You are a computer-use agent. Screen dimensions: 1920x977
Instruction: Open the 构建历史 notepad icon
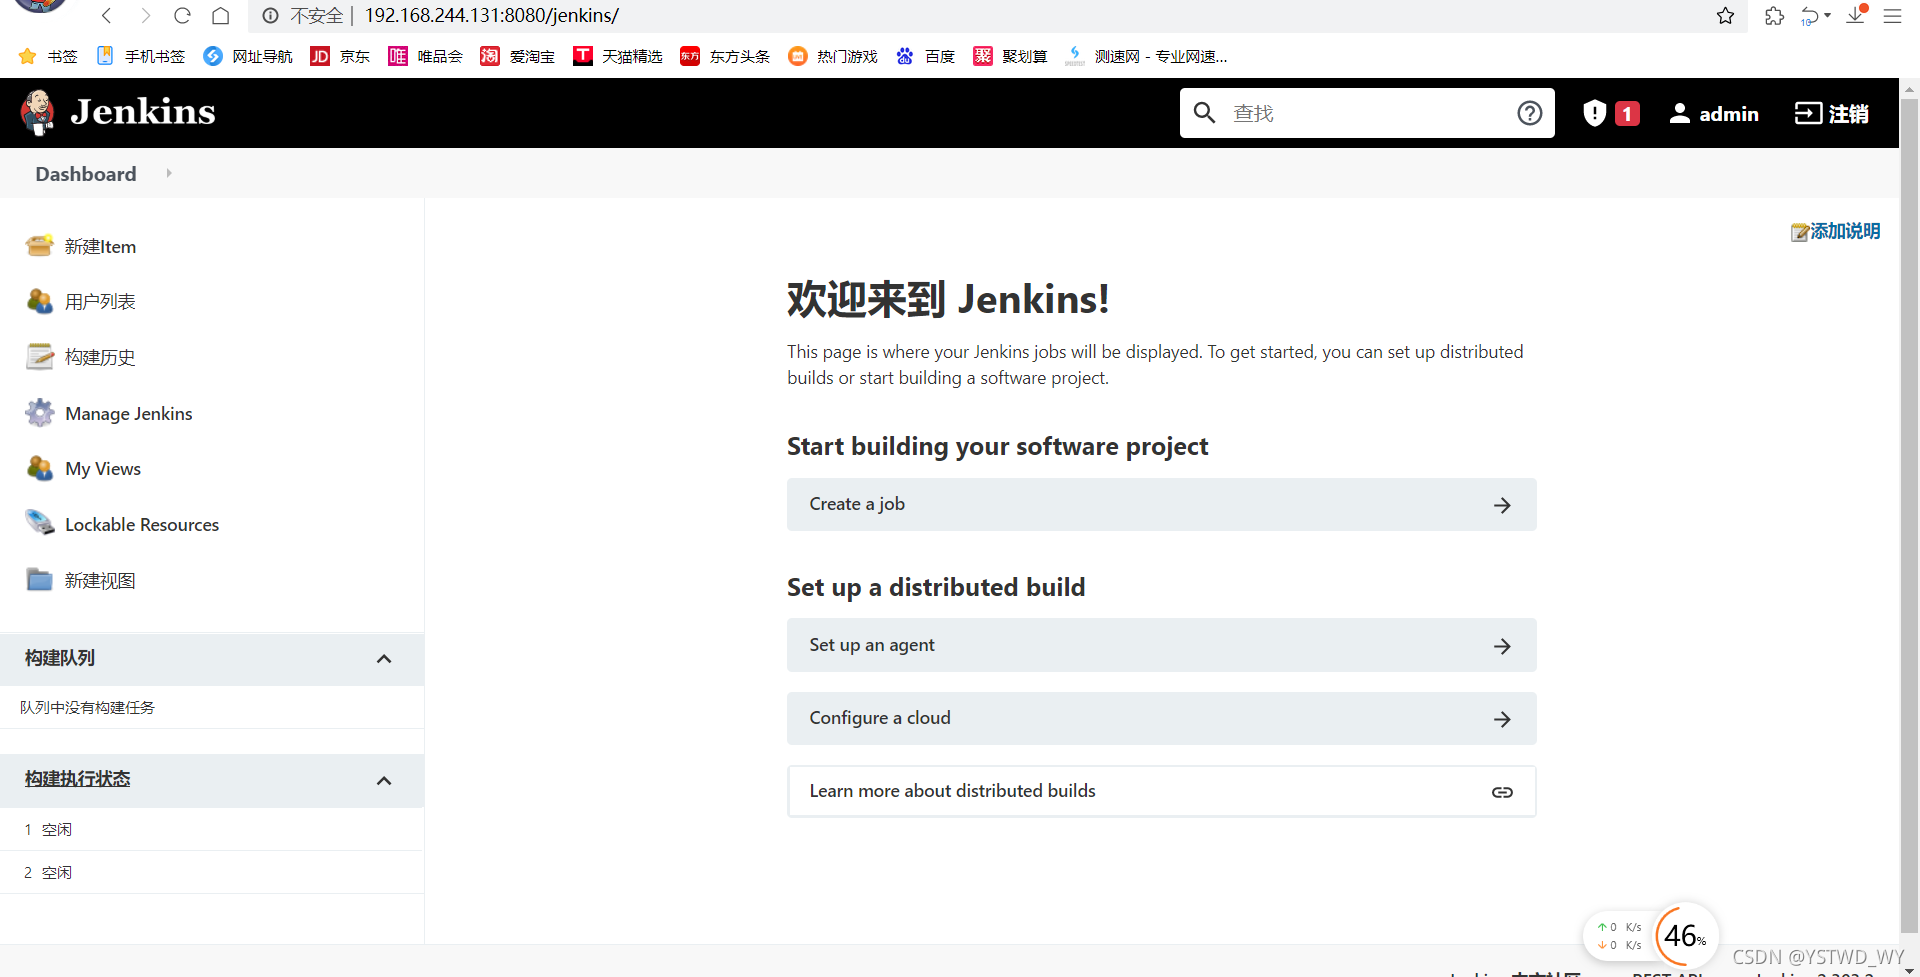point(40,357)
